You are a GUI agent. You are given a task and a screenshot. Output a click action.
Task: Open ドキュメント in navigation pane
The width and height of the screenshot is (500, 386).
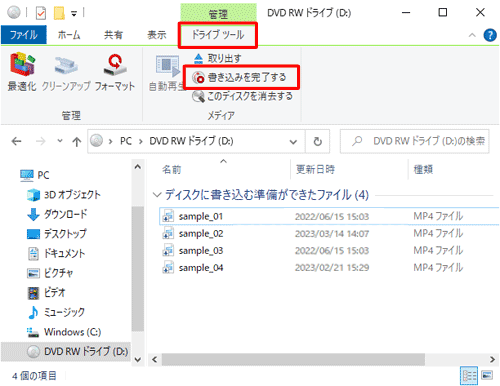(56, 254)
